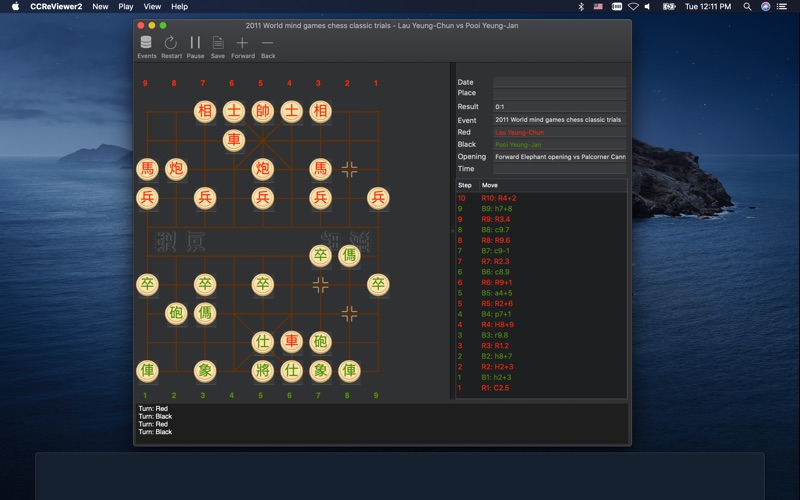Open the Wi-Fi status menu

[633, 6]
